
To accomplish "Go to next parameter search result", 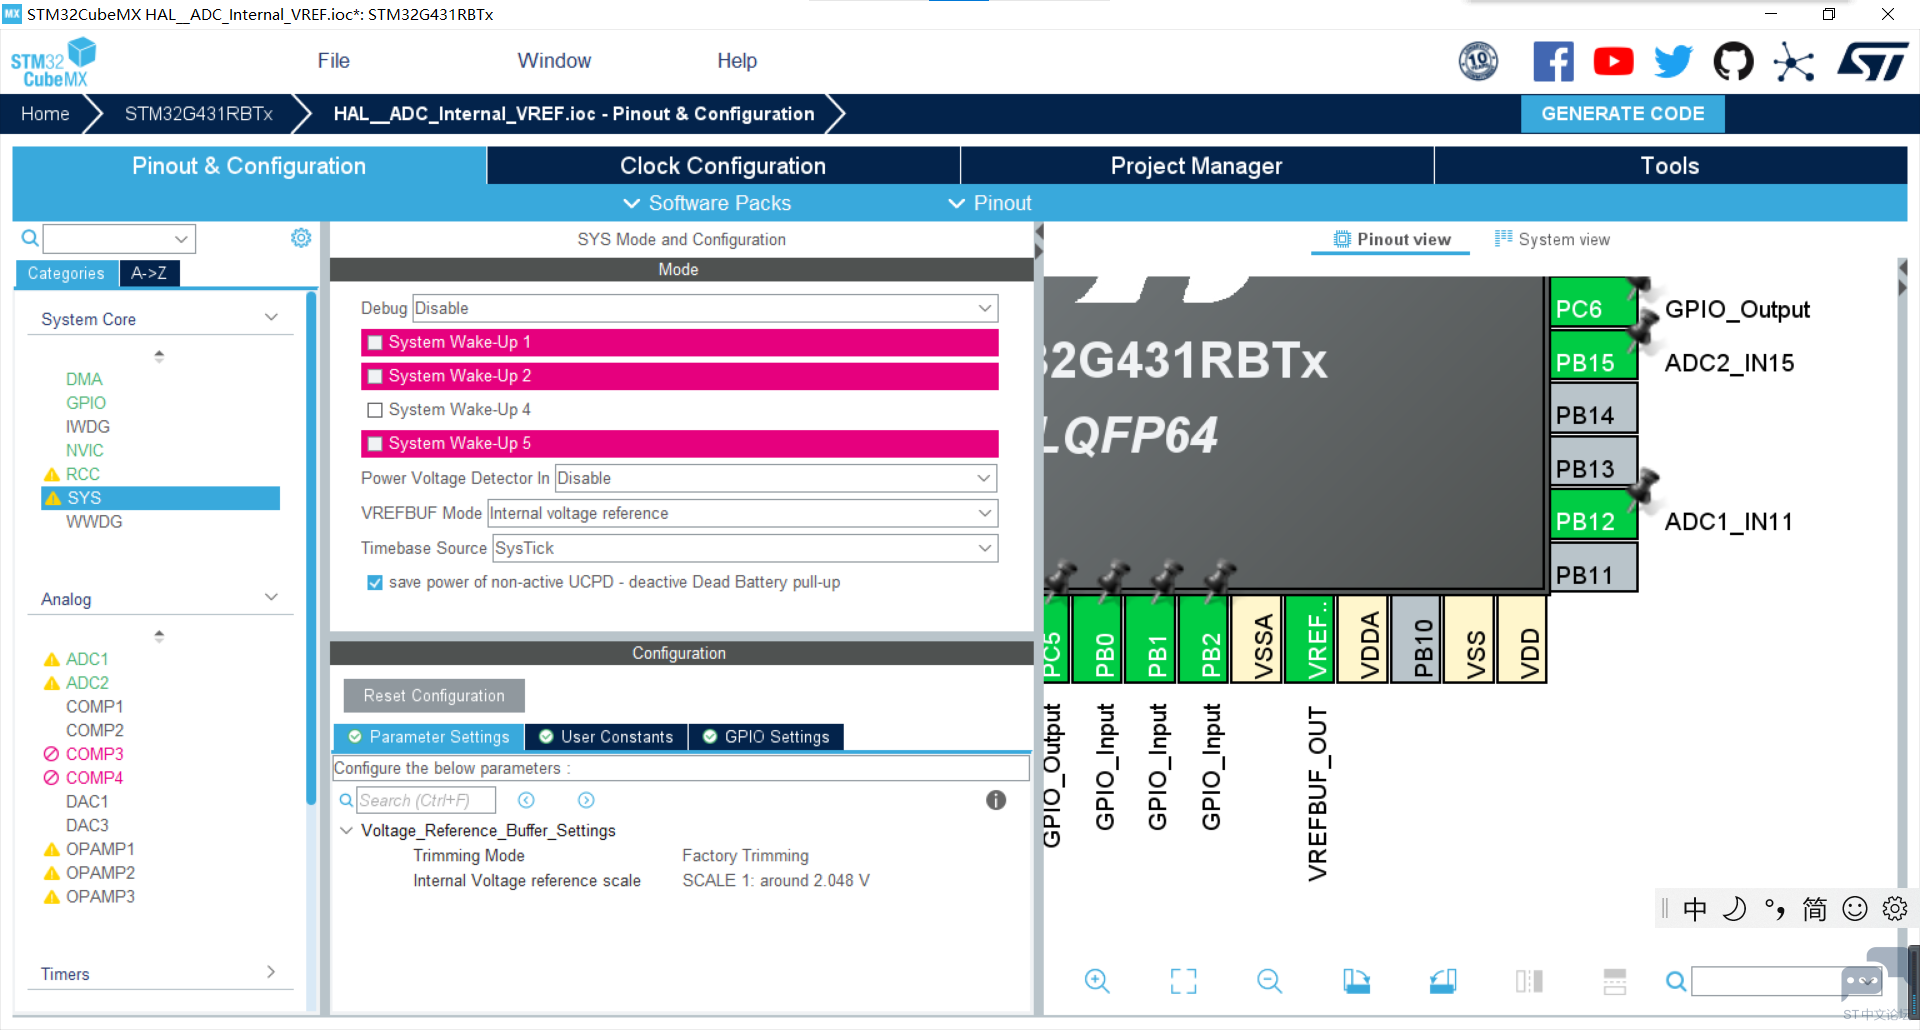I will tap(586, 800).
